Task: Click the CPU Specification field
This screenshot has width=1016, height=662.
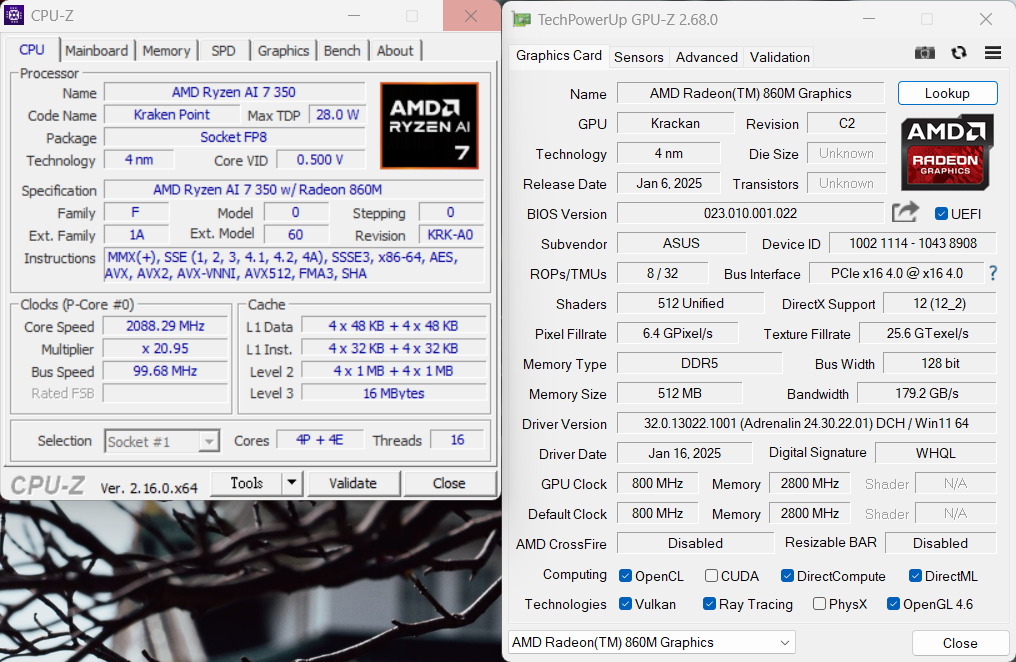Action: tap(294, 190)
